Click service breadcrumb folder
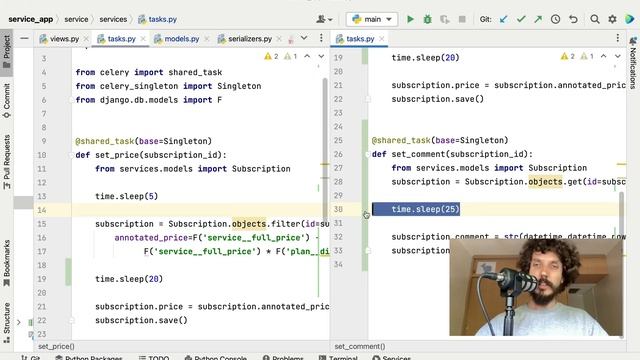This screenshot has width=640, height=360. pyautogui.click(x=76, y=19)
